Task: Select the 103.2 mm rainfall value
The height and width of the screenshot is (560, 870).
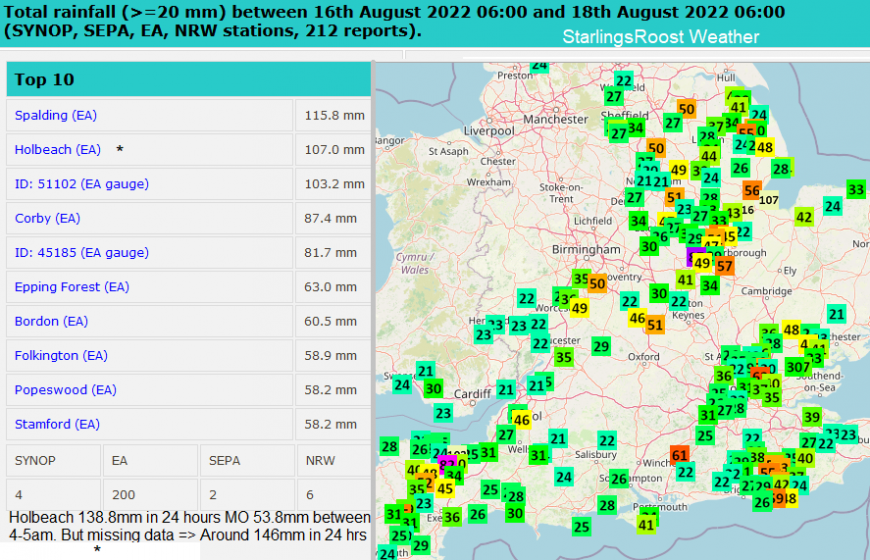Action: point(335,184)
